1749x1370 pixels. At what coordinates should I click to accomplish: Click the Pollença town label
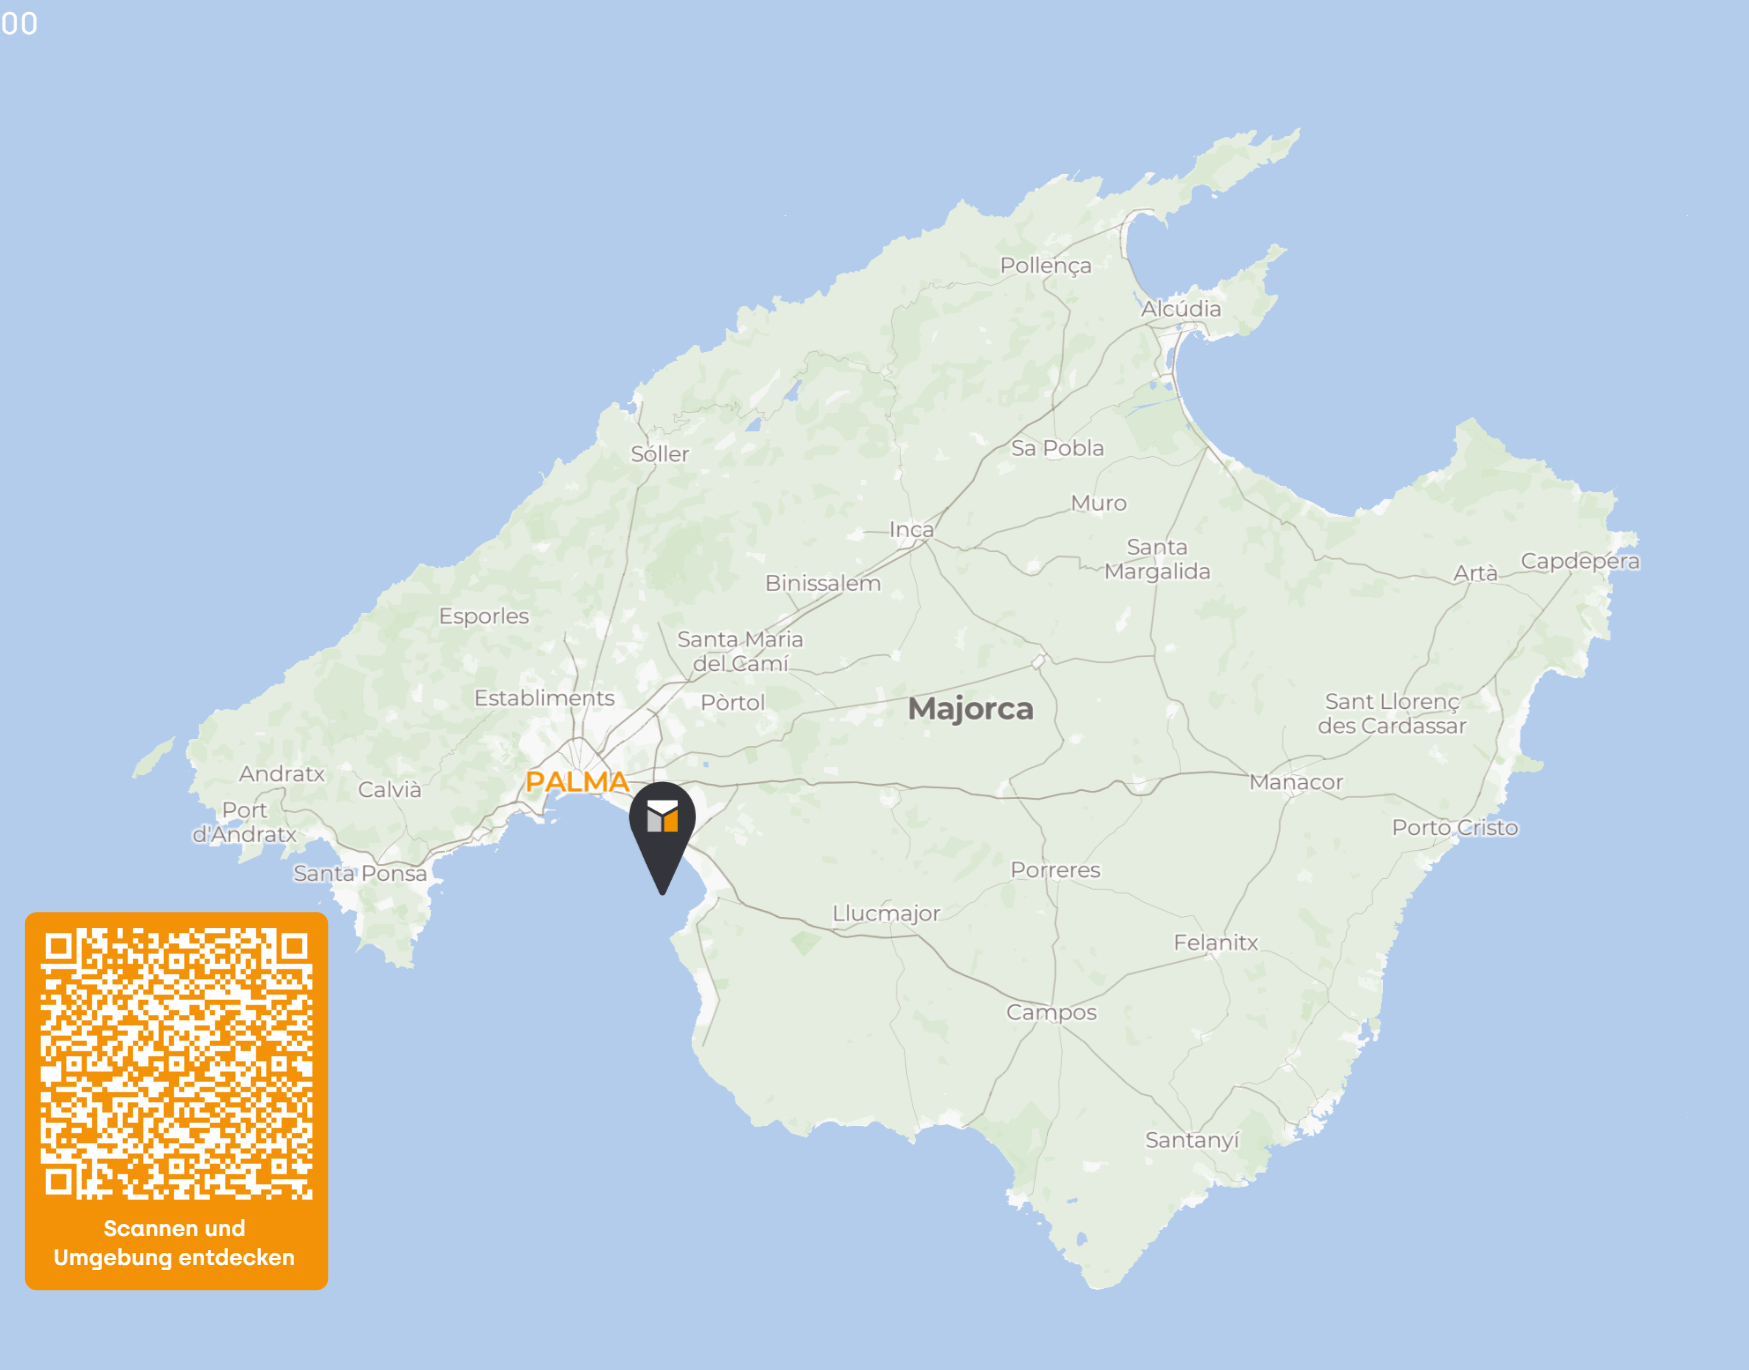pos(1045,266)
